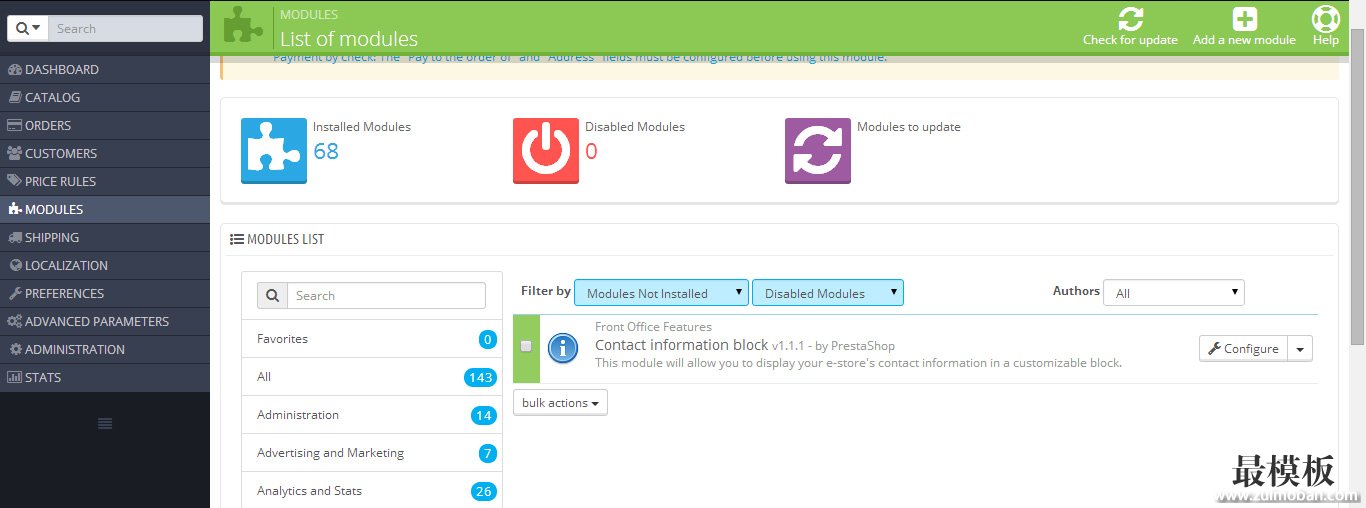Viewport: 1366px width, 508px height.
Task: Open the Catalog menu
Action: (x=105, y=98)
